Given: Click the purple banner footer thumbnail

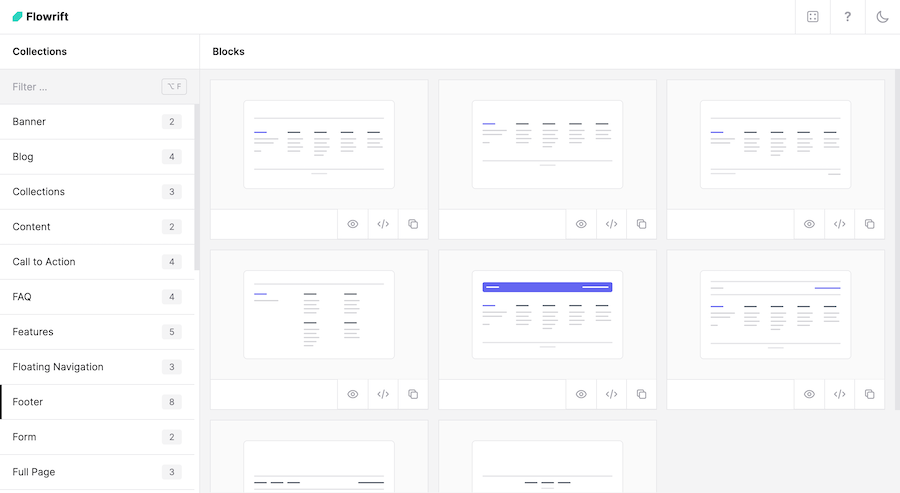Looking at the screenshot, I should pyautogui.click(x=547, y=314).
